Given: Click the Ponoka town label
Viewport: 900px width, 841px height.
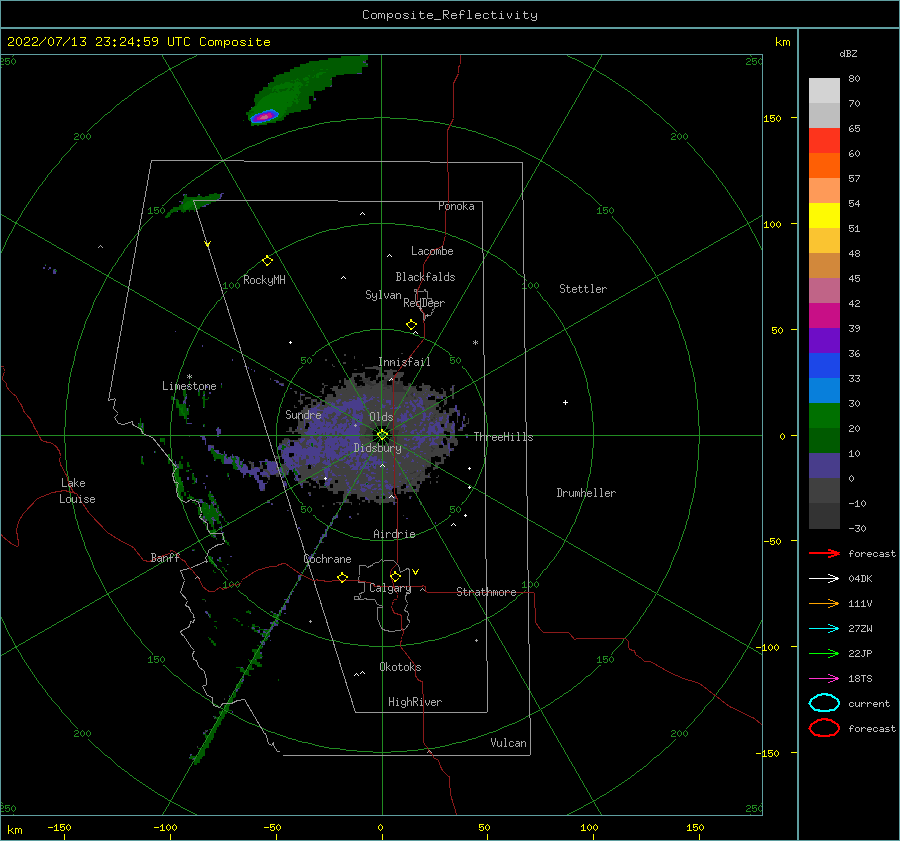Looking at the screenshot, I should point(456,207).
